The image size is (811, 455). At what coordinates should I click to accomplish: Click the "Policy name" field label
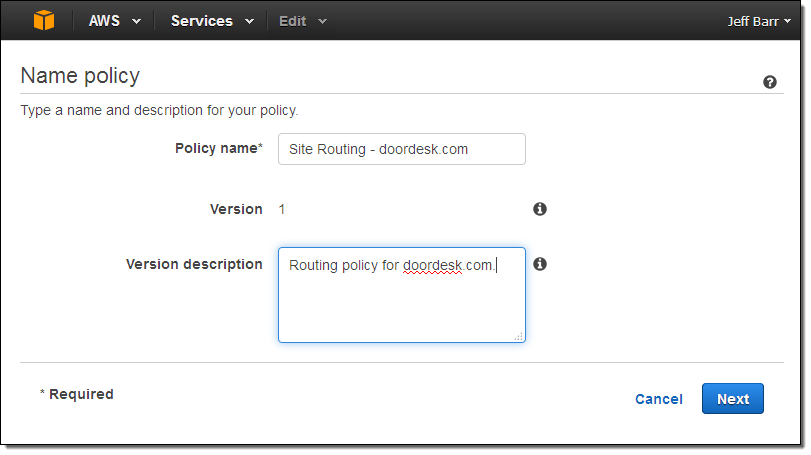click(x=218, y=148)
